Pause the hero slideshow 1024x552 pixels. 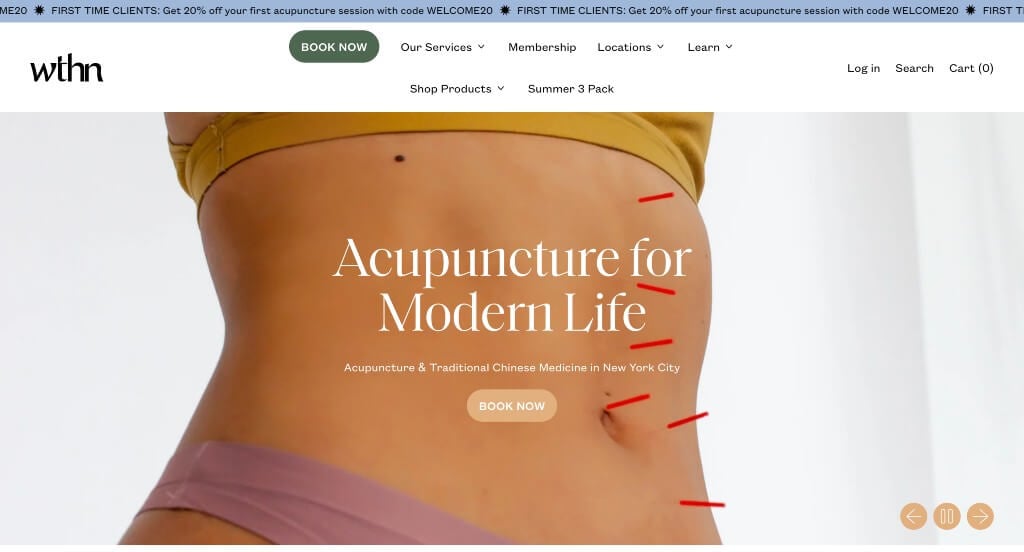coord(946,516)
